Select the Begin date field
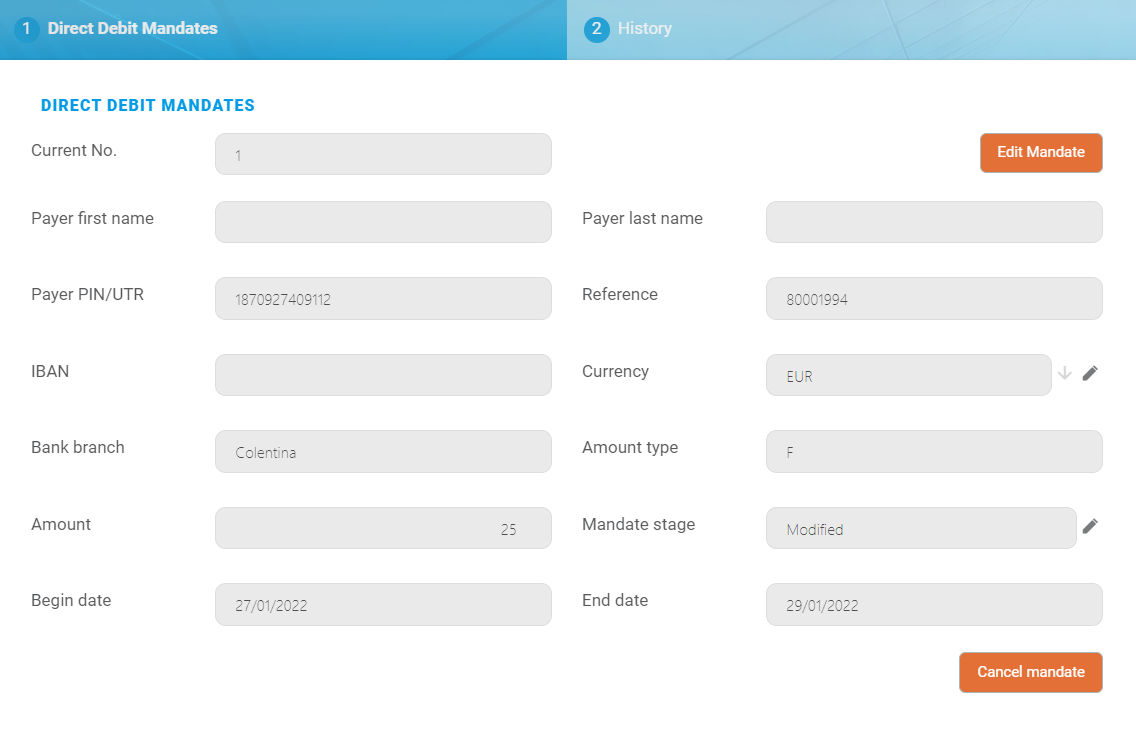Screen dimensions: 1136x750 click(x=383, y=605)
